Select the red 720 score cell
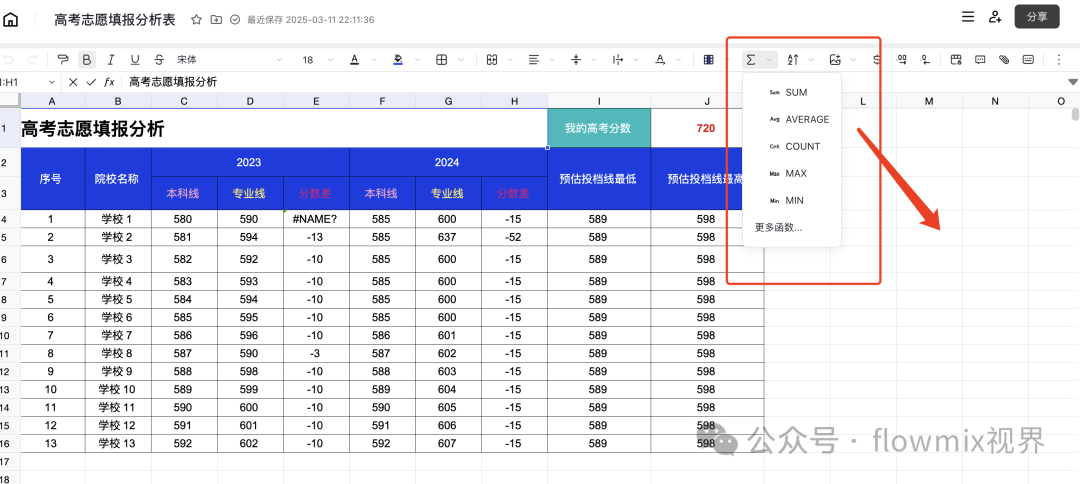1080x484 pixels. (x=706, y=128)
